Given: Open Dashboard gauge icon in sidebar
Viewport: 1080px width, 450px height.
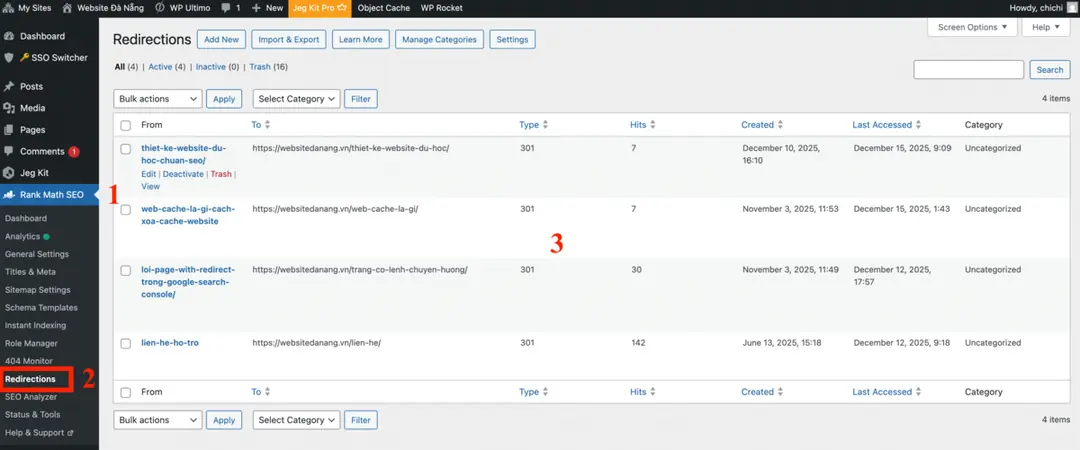Looking at the screenshot, I should pos(9,36).
